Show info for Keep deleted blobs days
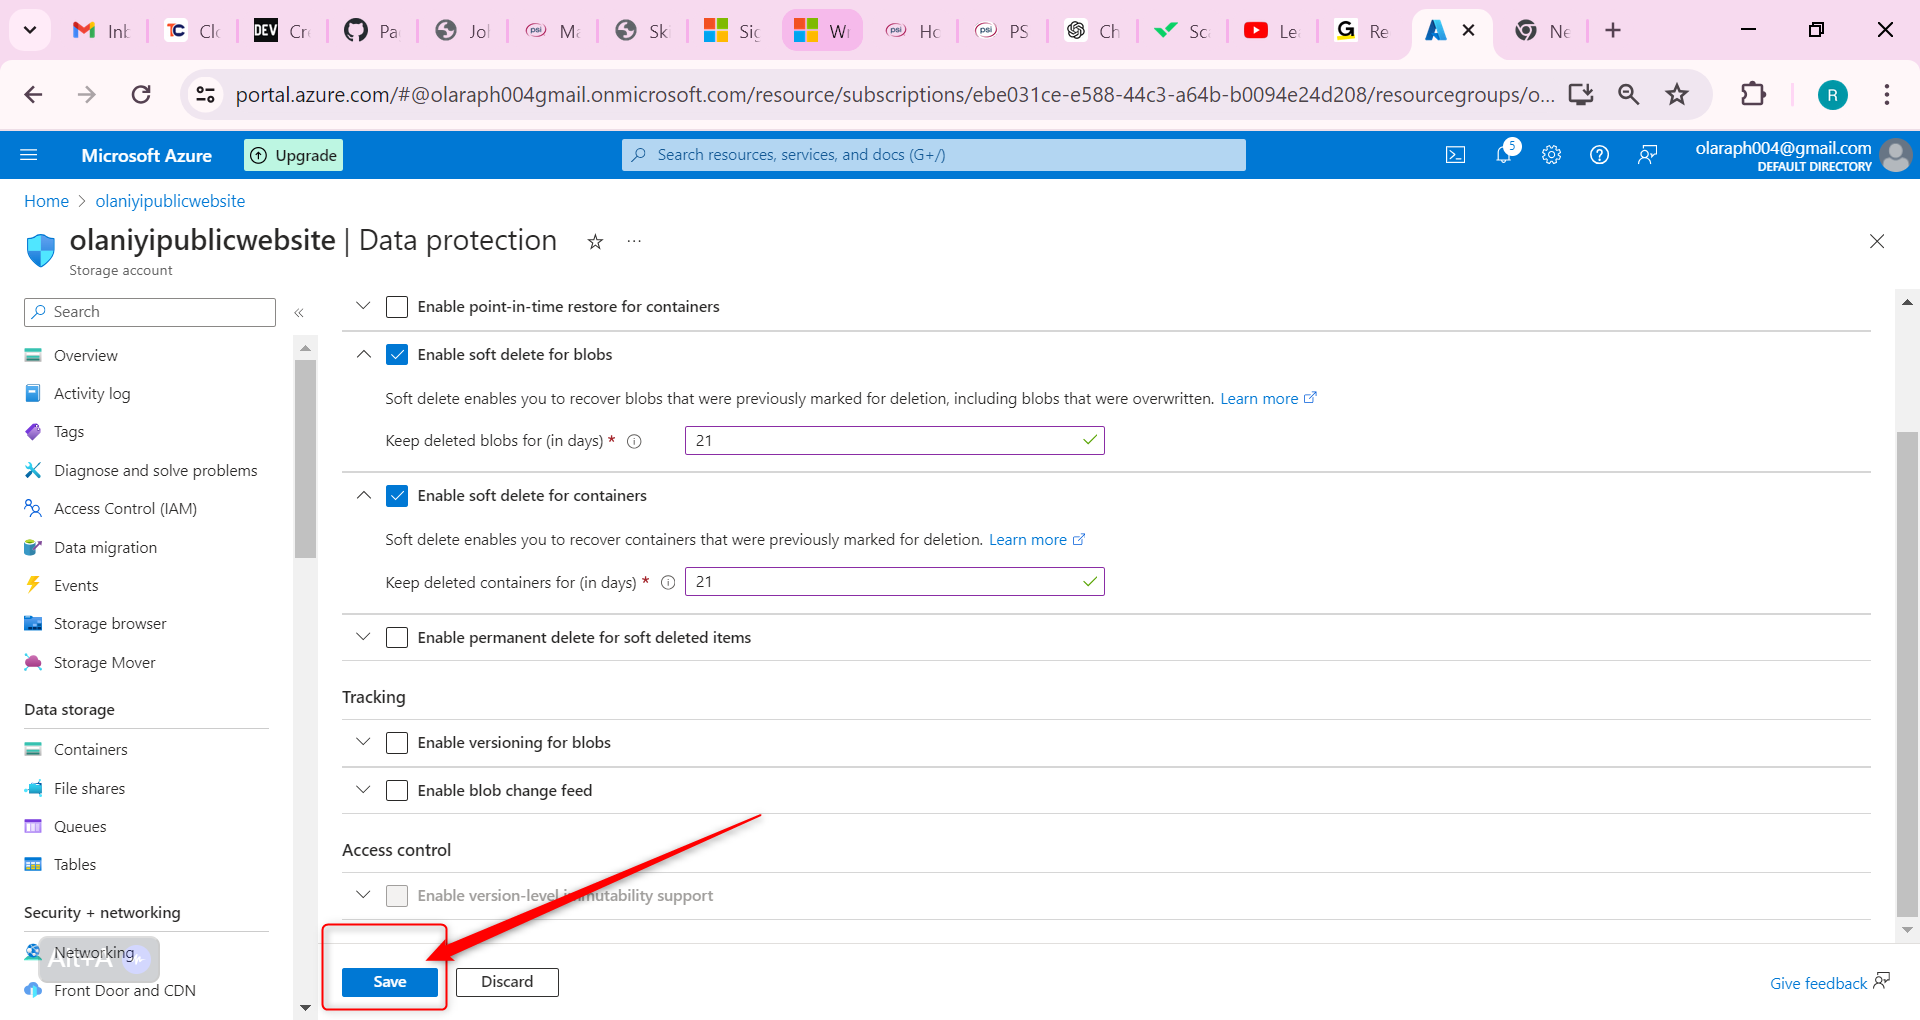Image resolution: width=1920 pixels, height=1020 pixels. pyautogui.click(x=634, y=441)
